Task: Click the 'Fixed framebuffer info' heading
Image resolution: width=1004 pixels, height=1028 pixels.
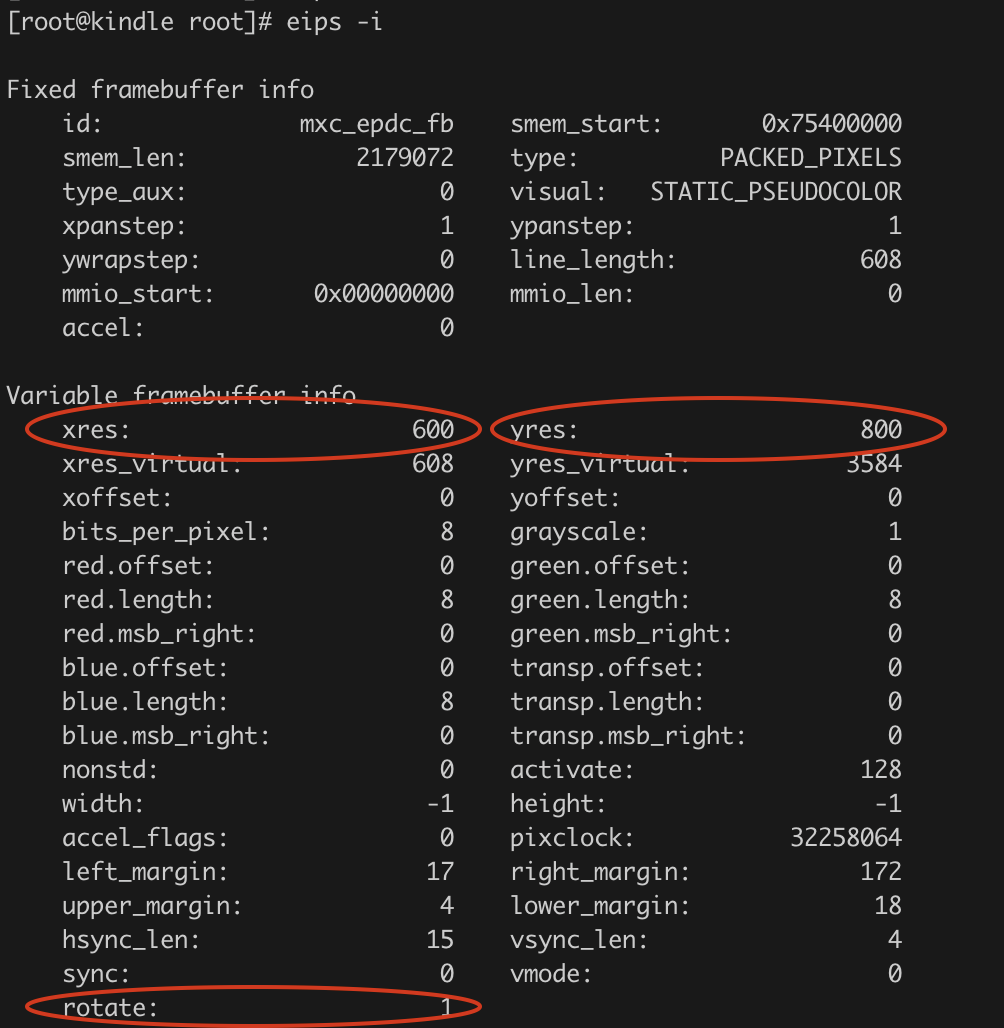Action: pos(160,90)
